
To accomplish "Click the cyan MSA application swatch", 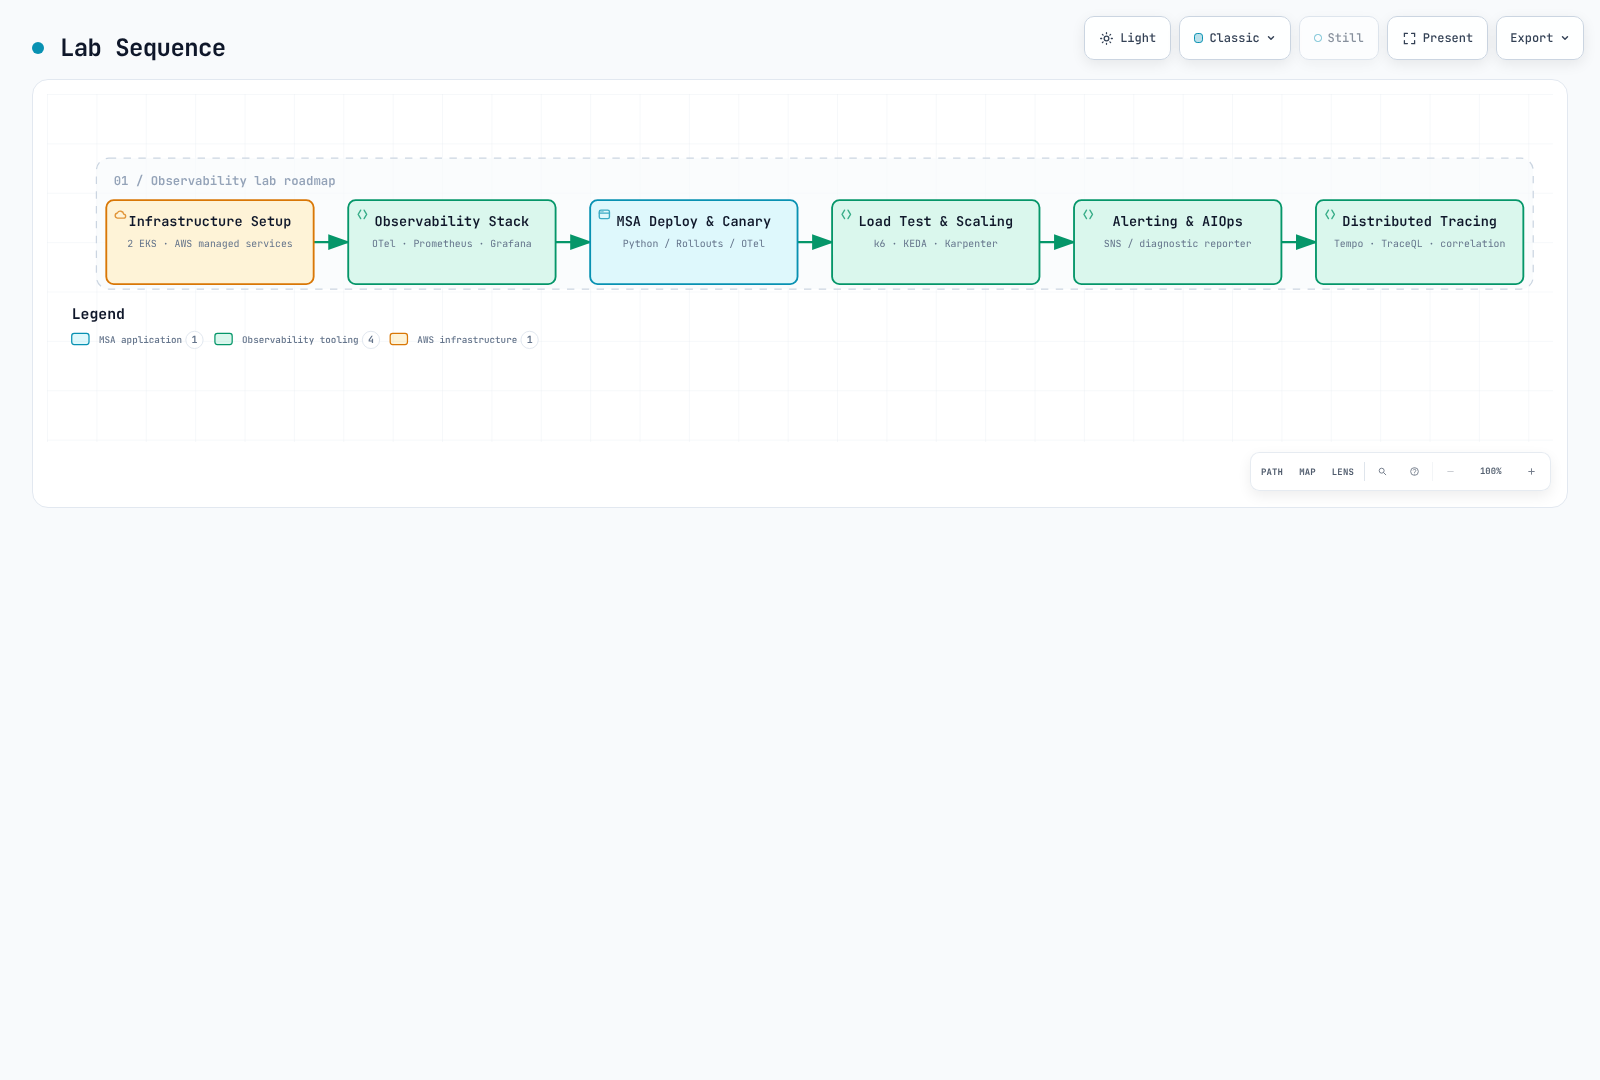I will 81,339.
